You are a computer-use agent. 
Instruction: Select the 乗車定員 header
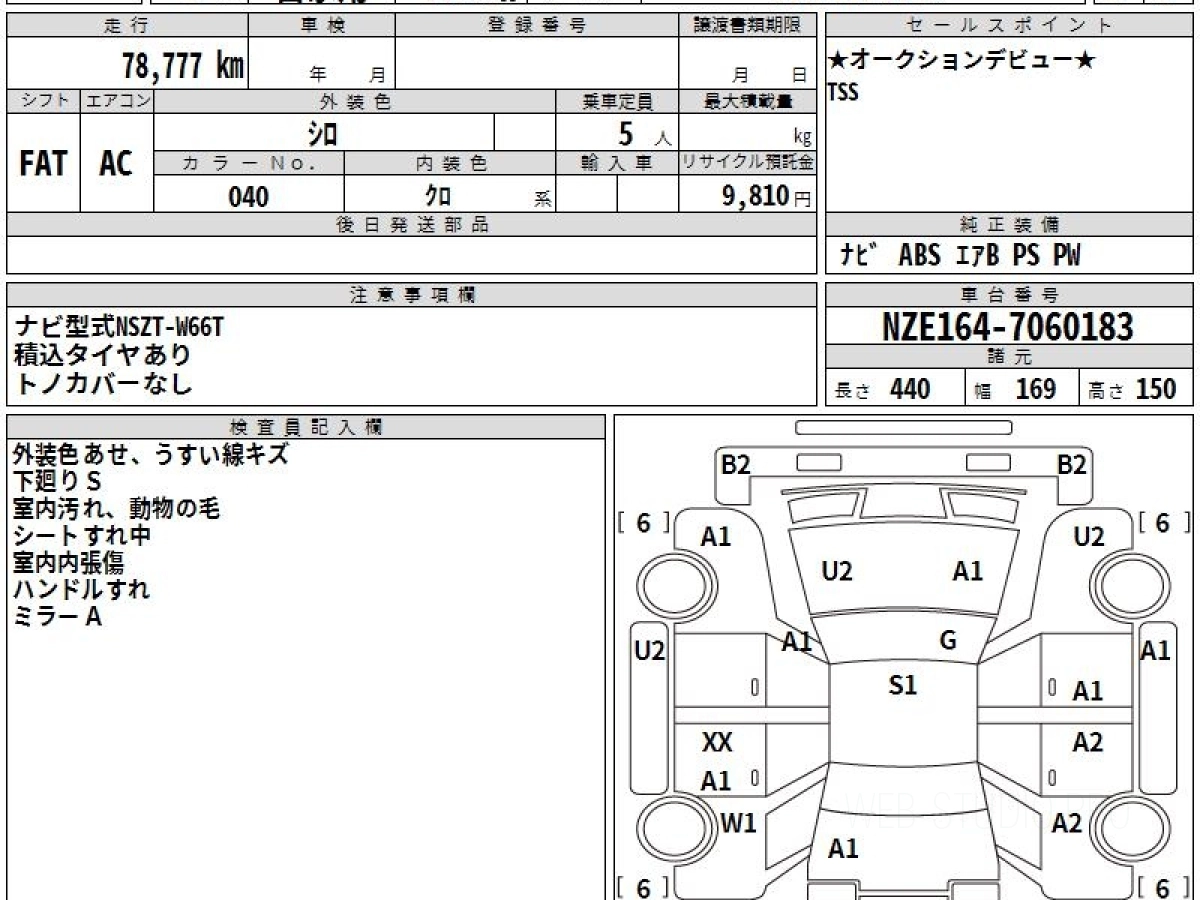click(617, 101)
